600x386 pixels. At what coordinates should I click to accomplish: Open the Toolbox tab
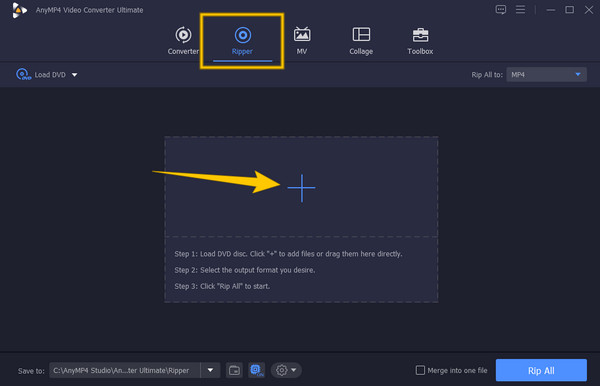point(420,41)
